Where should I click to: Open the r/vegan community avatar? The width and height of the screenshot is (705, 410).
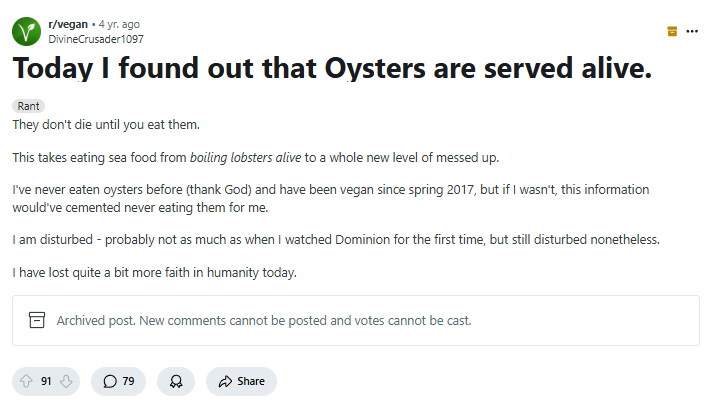tap(26, 31)
